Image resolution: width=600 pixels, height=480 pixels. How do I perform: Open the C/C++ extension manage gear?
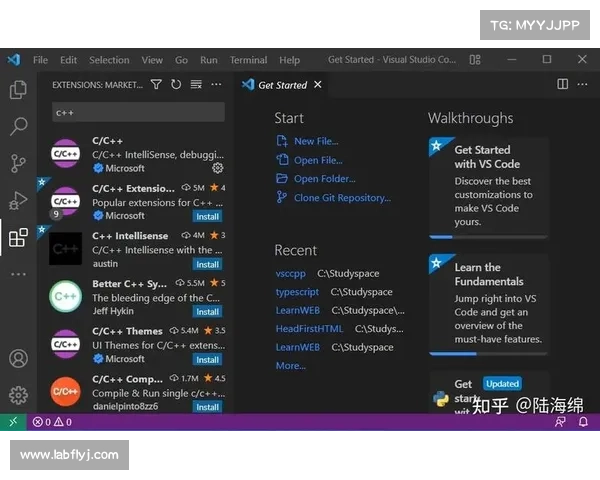(x=218, y=168)
